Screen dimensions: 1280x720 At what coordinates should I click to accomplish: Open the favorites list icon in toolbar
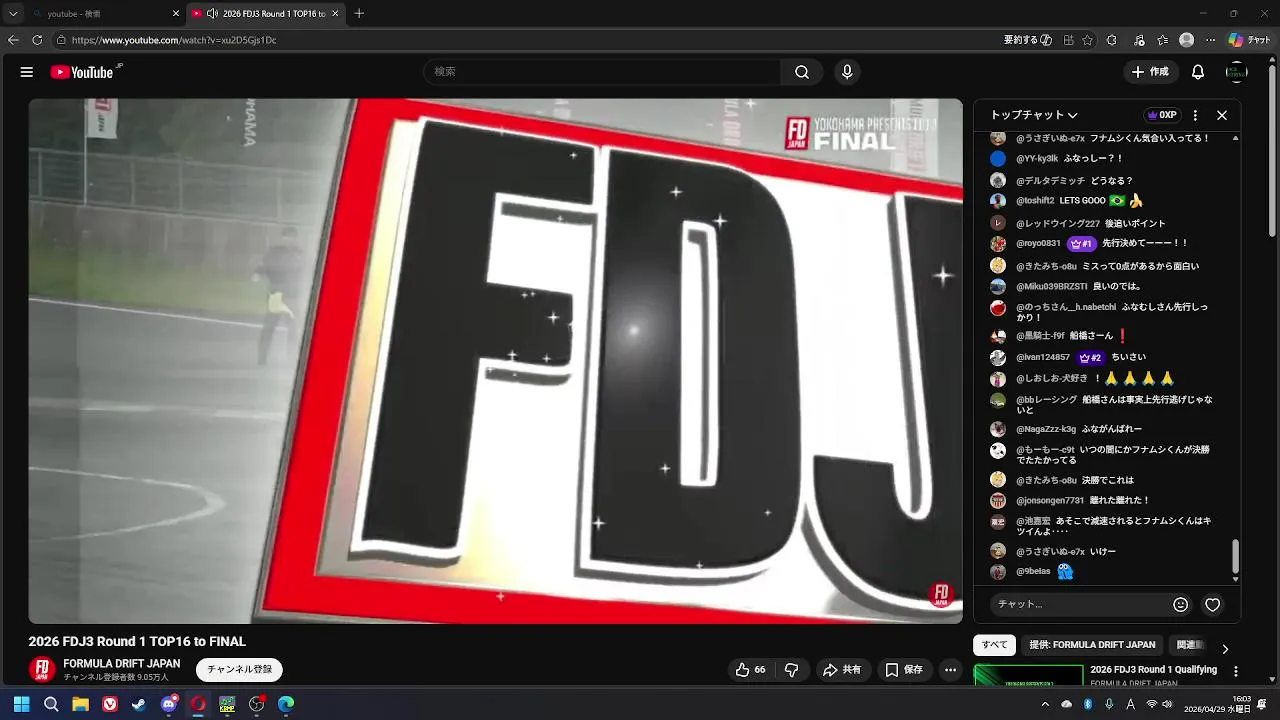tap(1162, 40)
